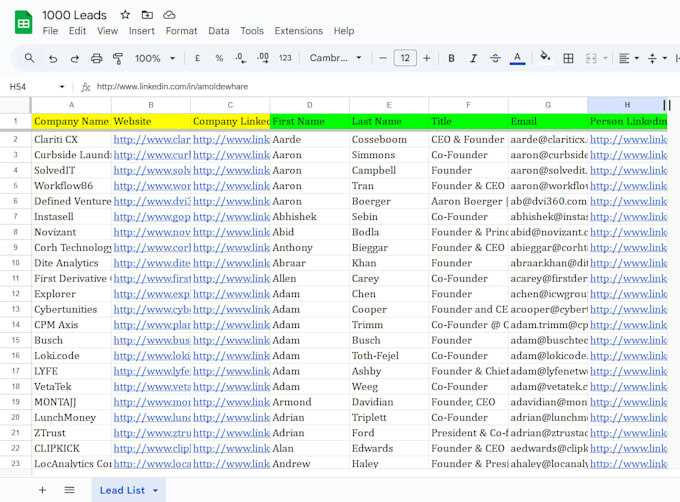Select cell with email ab@dvi360.com
This screenshot has height=502, width=680.
click(x=548, y=201)
